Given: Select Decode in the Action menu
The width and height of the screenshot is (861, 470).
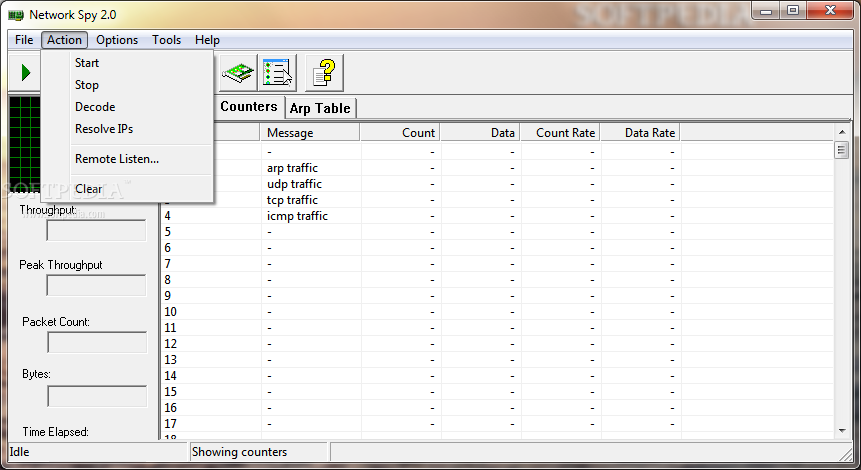Looking at the screenshot, I should coord(127,107).
